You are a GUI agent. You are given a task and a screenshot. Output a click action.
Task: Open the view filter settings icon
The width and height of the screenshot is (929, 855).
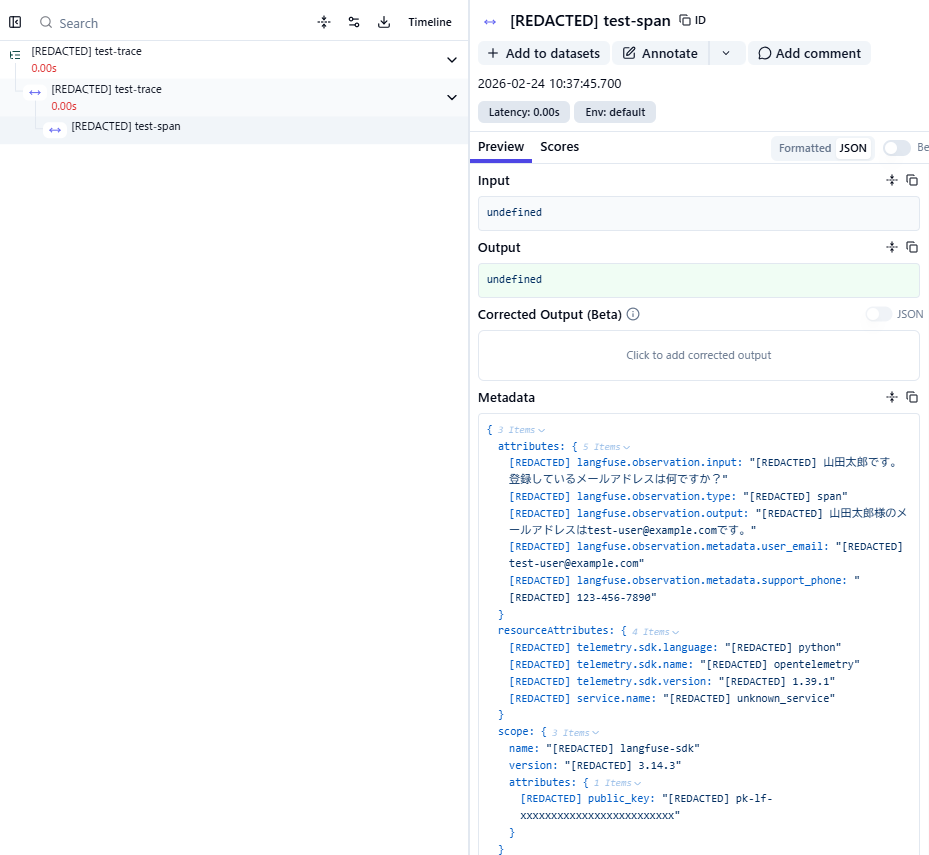pos(354,22)
